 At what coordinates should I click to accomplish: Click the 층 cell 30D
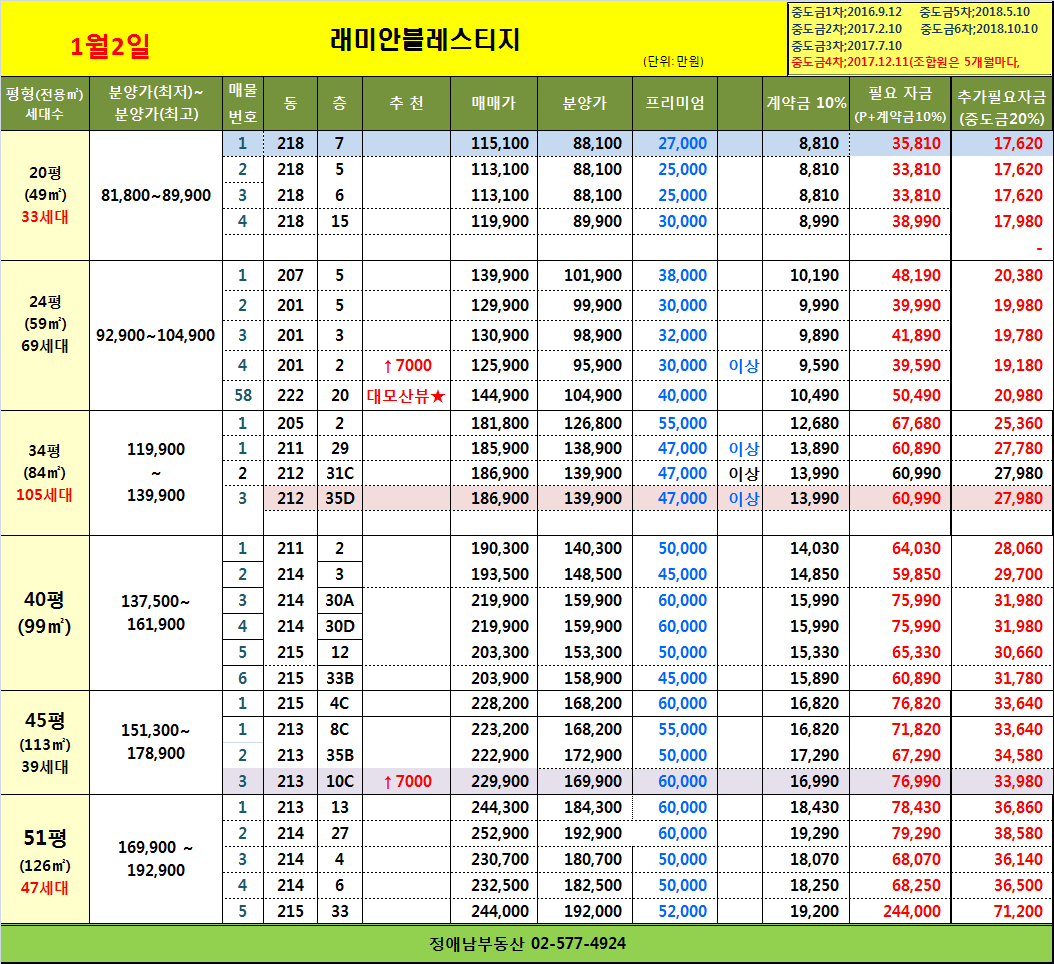[339, 626]
